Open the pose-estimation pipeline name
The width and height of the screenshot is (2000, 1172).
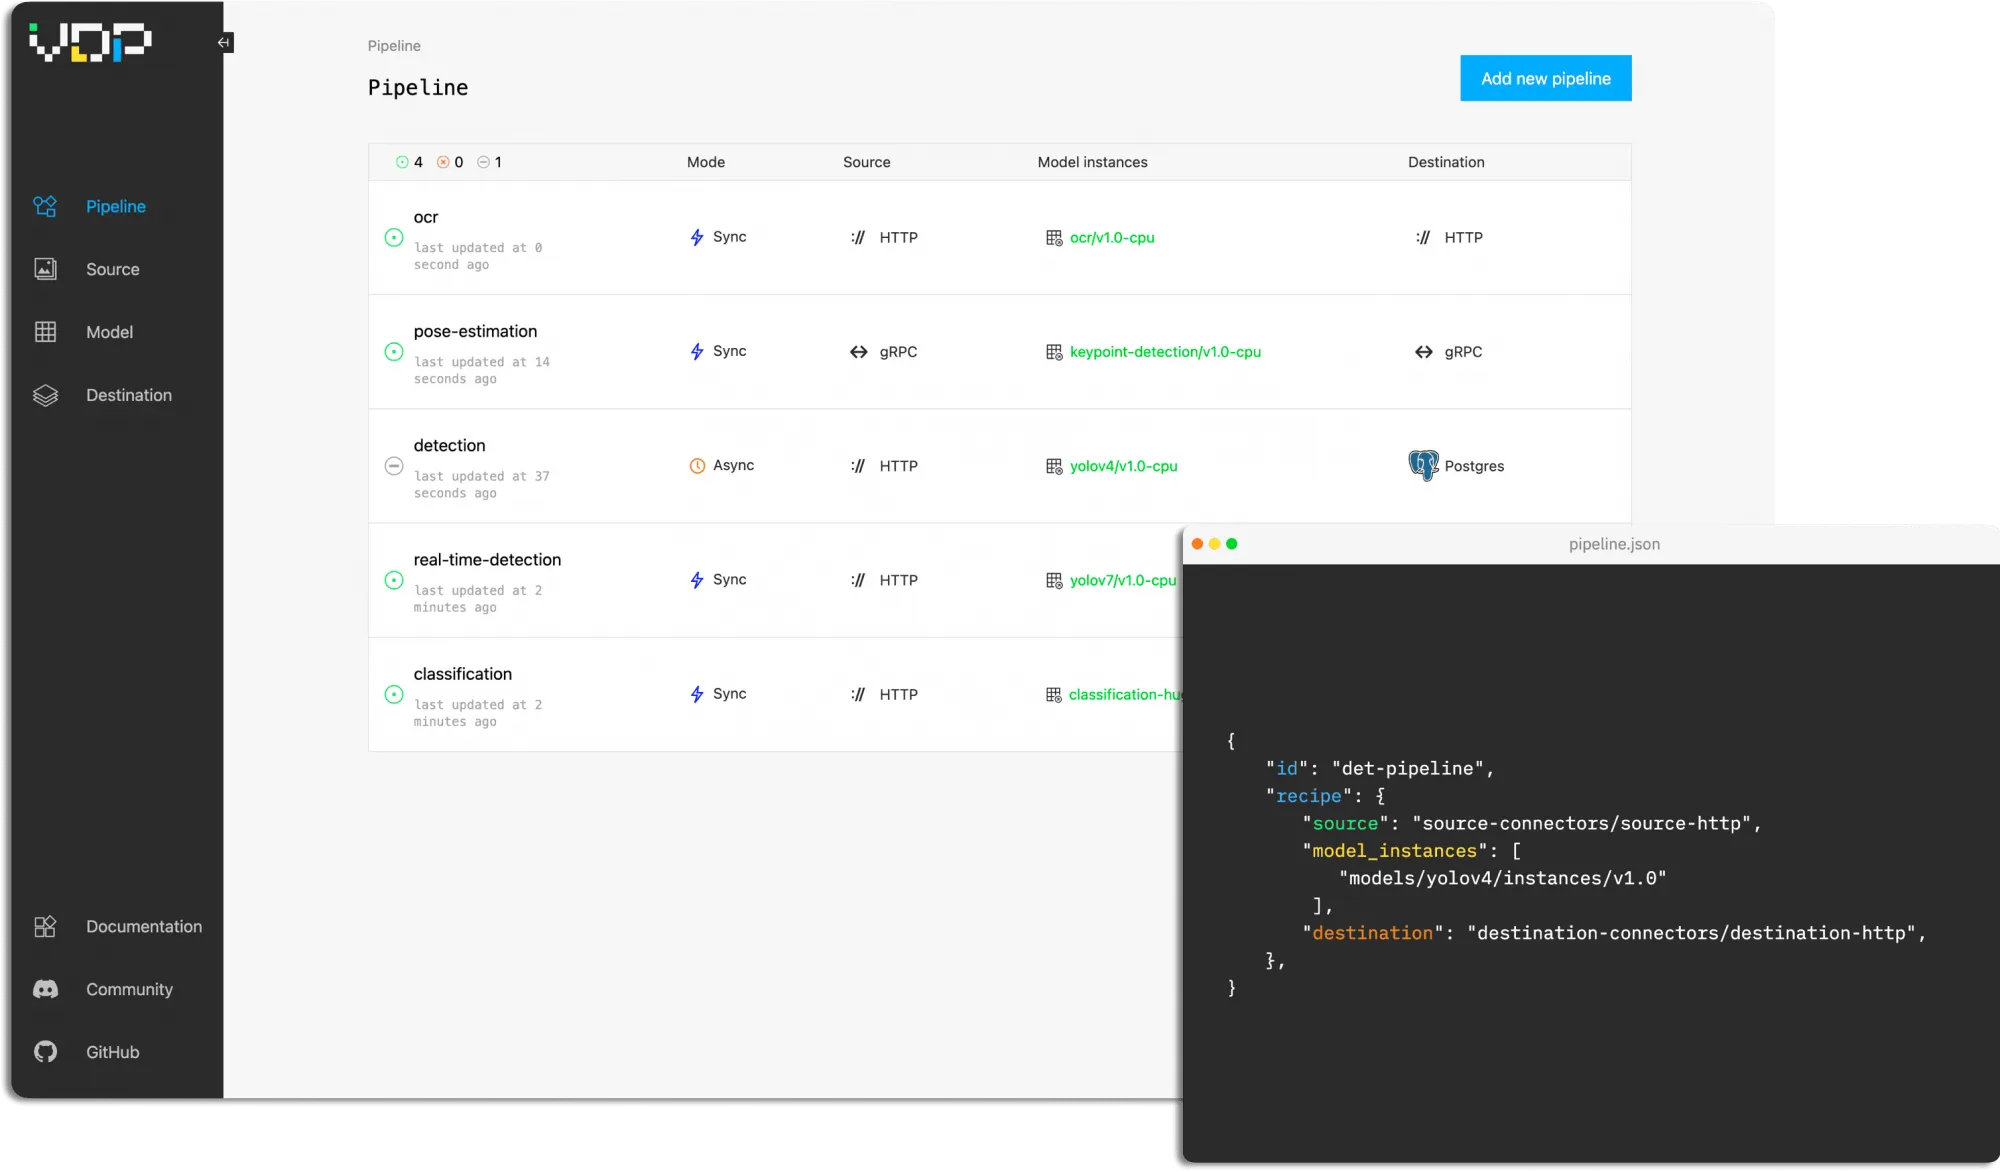click(x=475, y=331)
